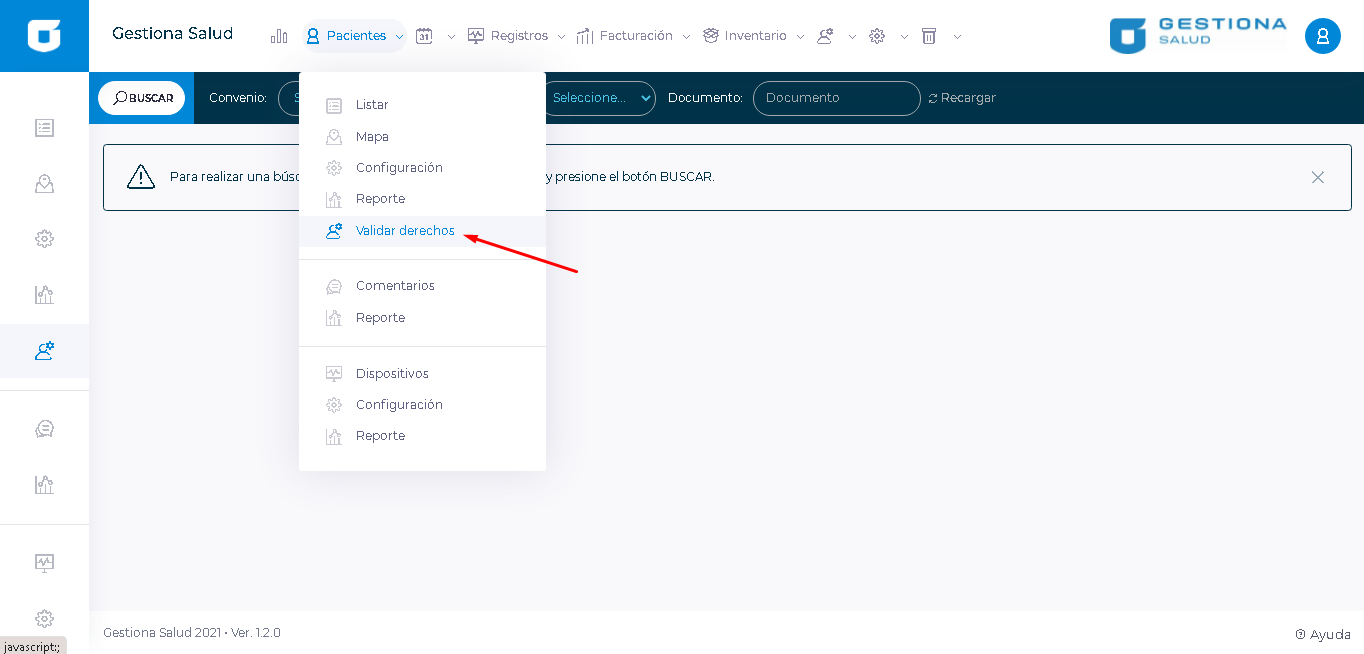Click the Documento input field
This screenshot has height=654, width=1364.
pos(836,98)
